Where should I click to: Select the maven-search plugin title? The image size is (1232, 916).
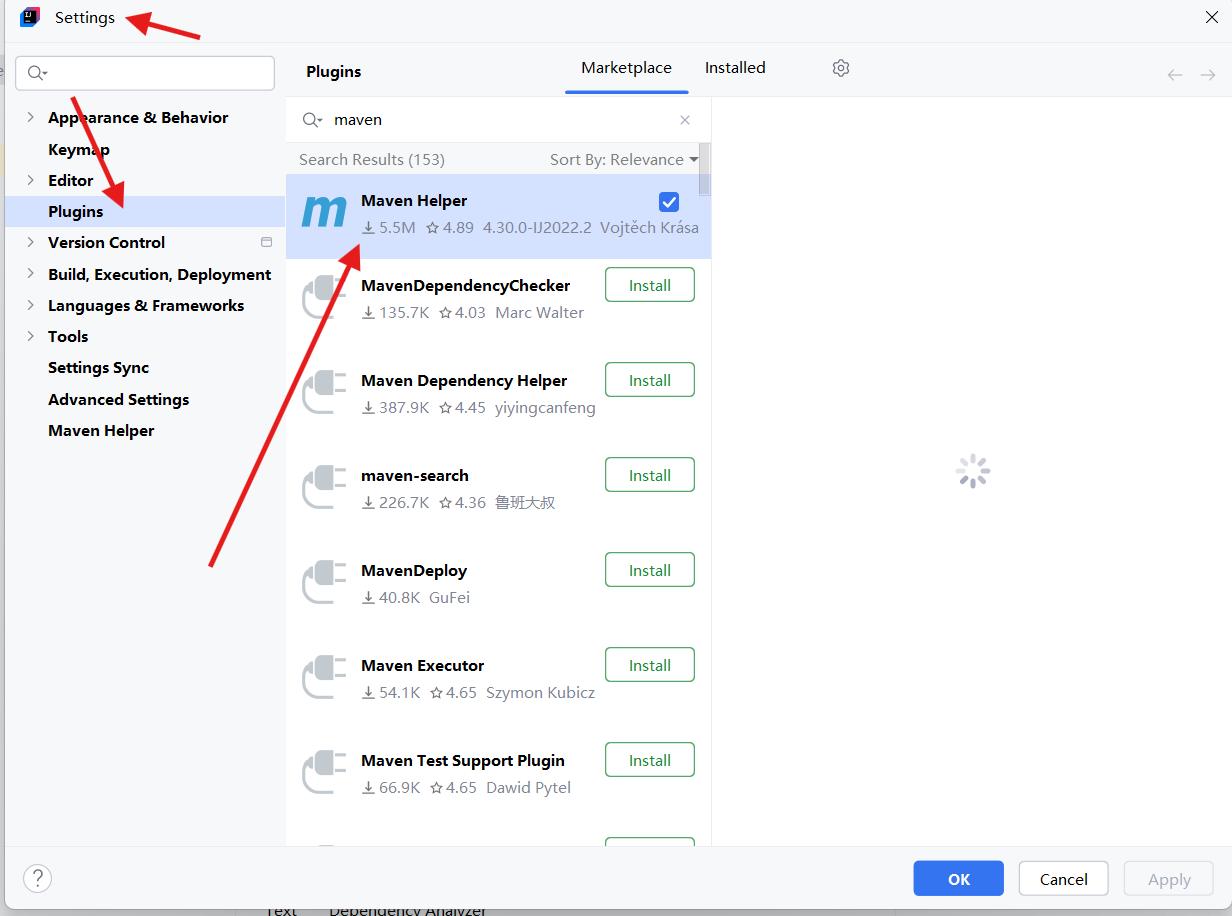pos(415,475)
